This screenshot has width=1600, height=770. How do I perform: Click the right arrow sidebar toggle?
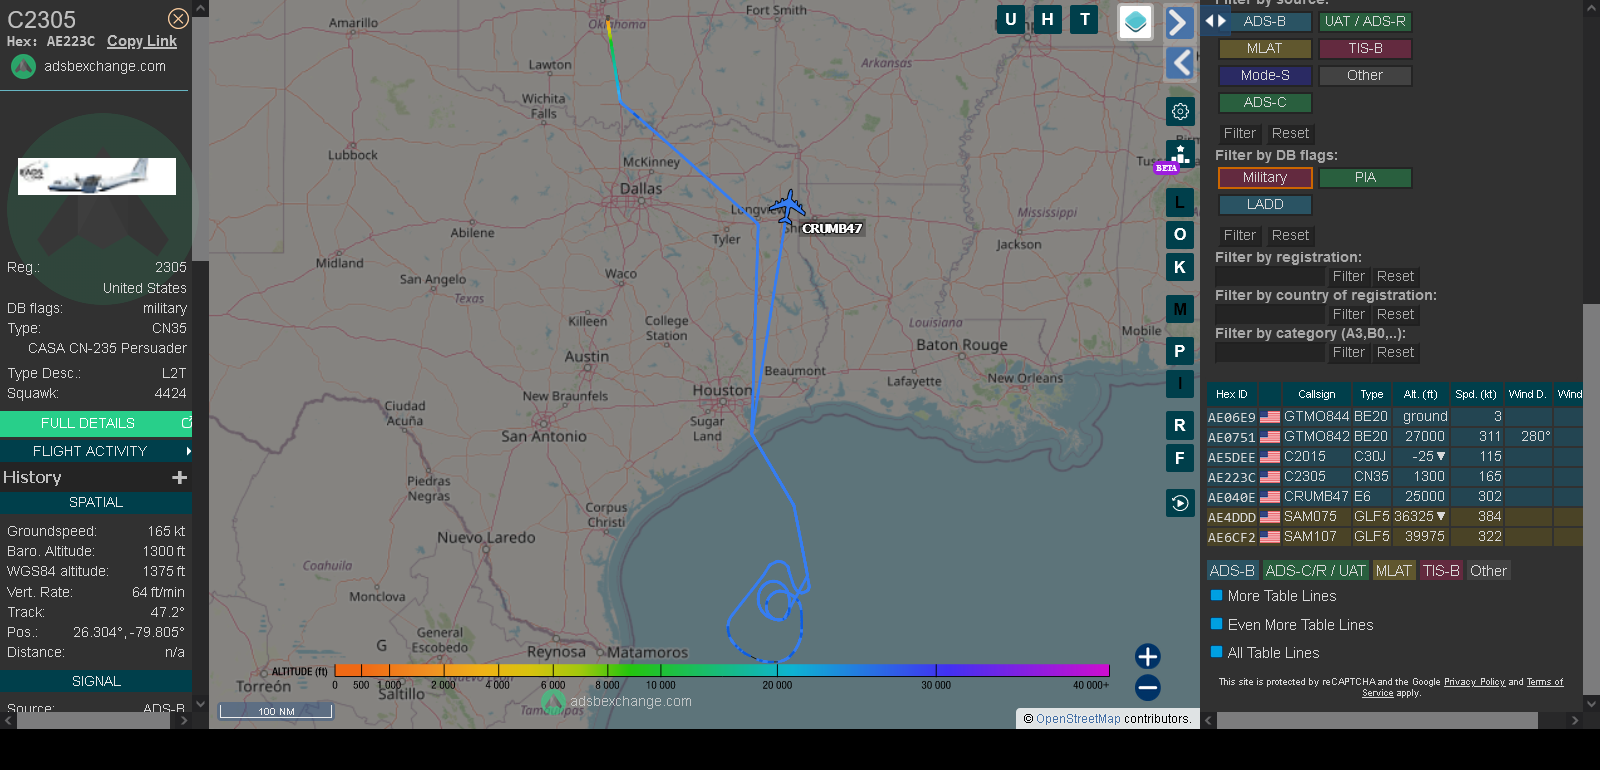click(1180, 23)
